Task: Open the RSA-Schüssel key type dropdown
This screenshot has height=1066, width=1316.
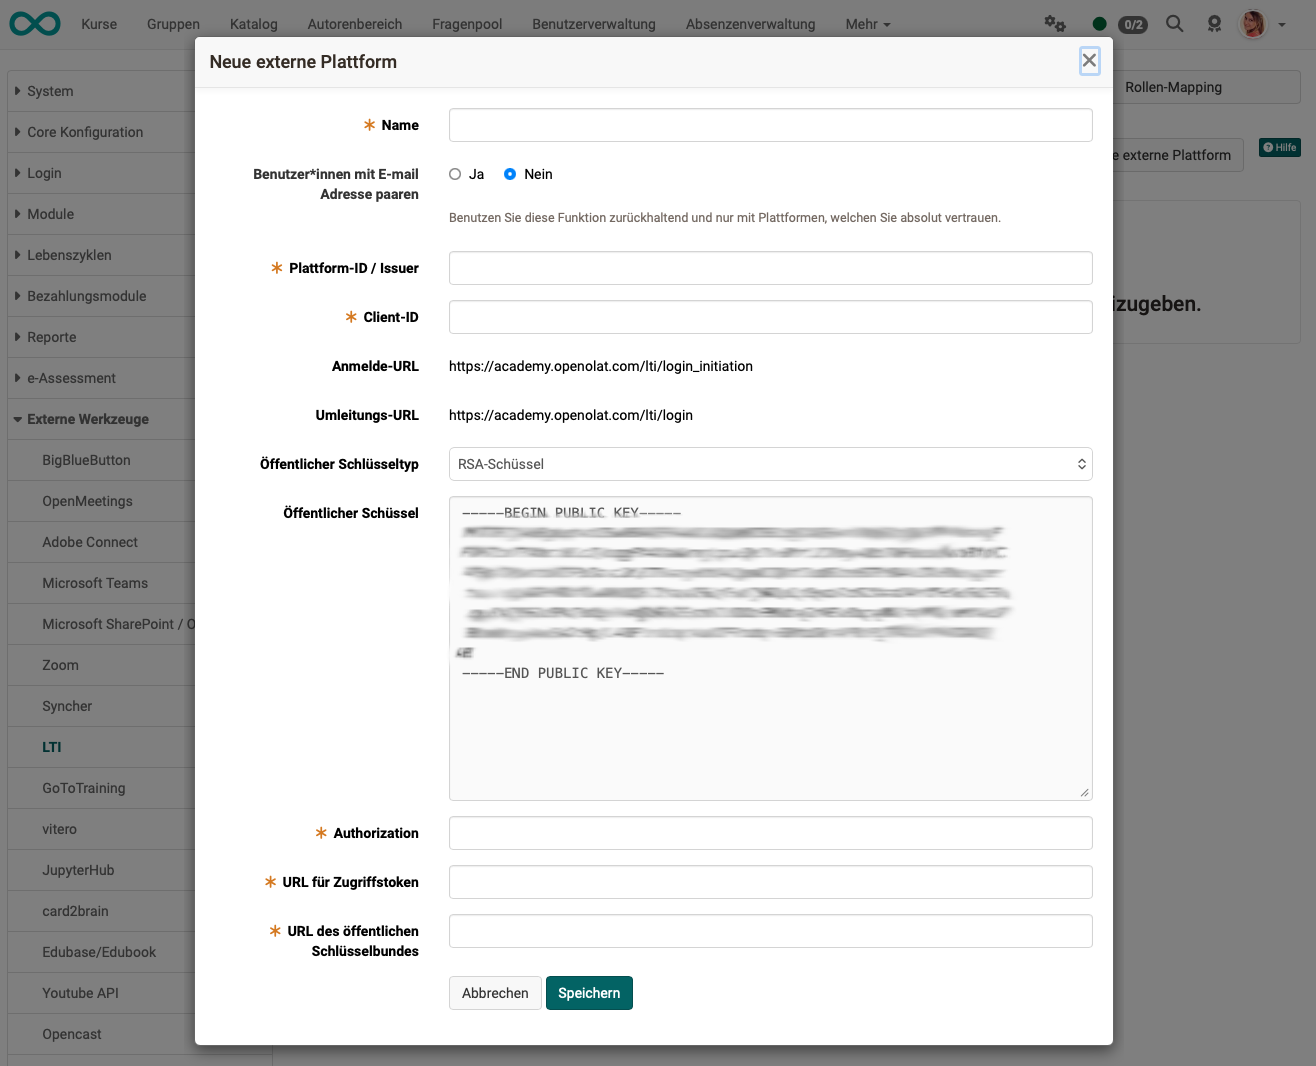Action: (770, 464)
